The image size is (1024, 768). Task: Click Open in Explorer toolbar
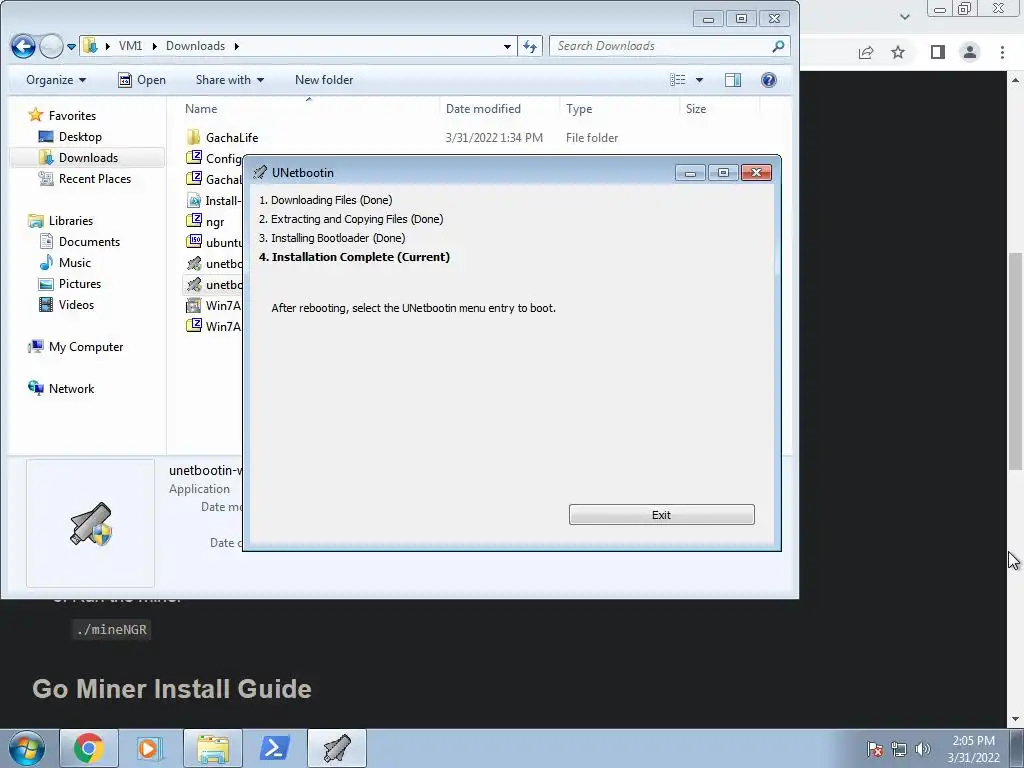[142, 80]
